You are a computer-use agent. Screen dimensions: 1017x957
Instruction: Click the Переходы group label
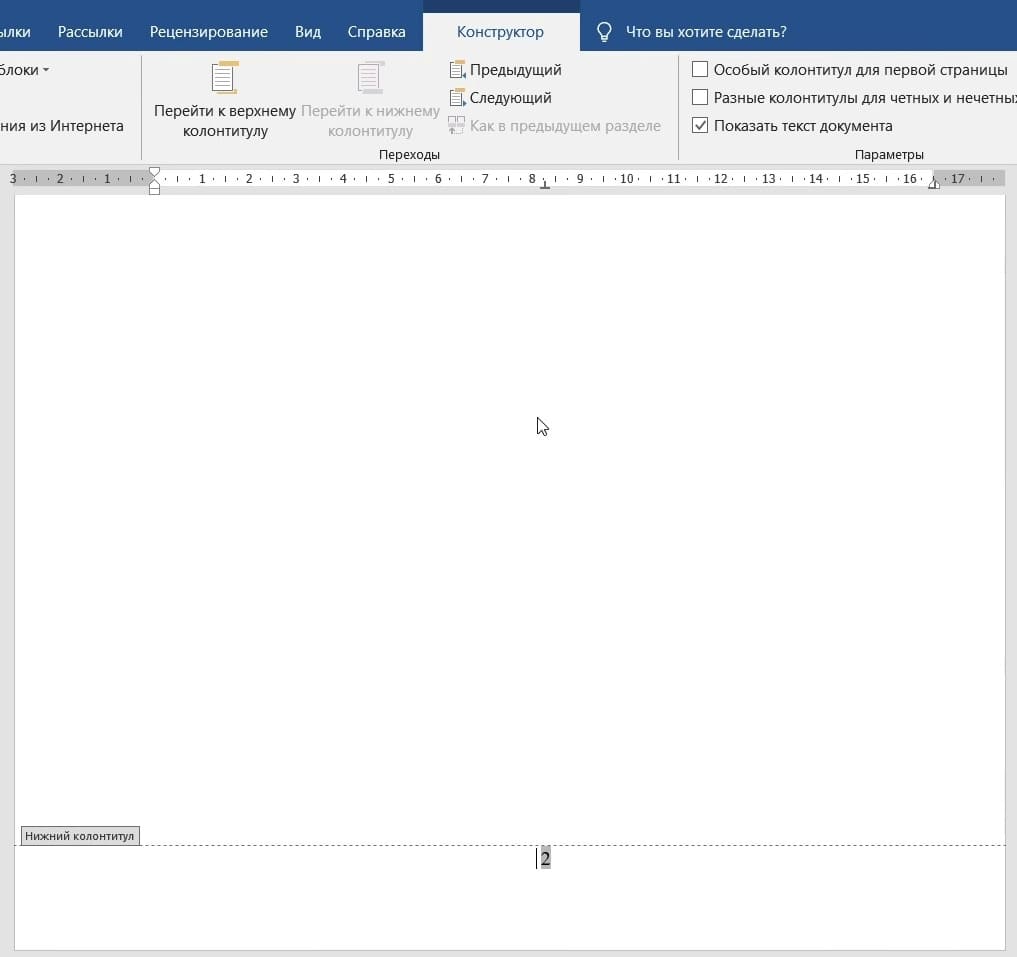tap(409, 154)
